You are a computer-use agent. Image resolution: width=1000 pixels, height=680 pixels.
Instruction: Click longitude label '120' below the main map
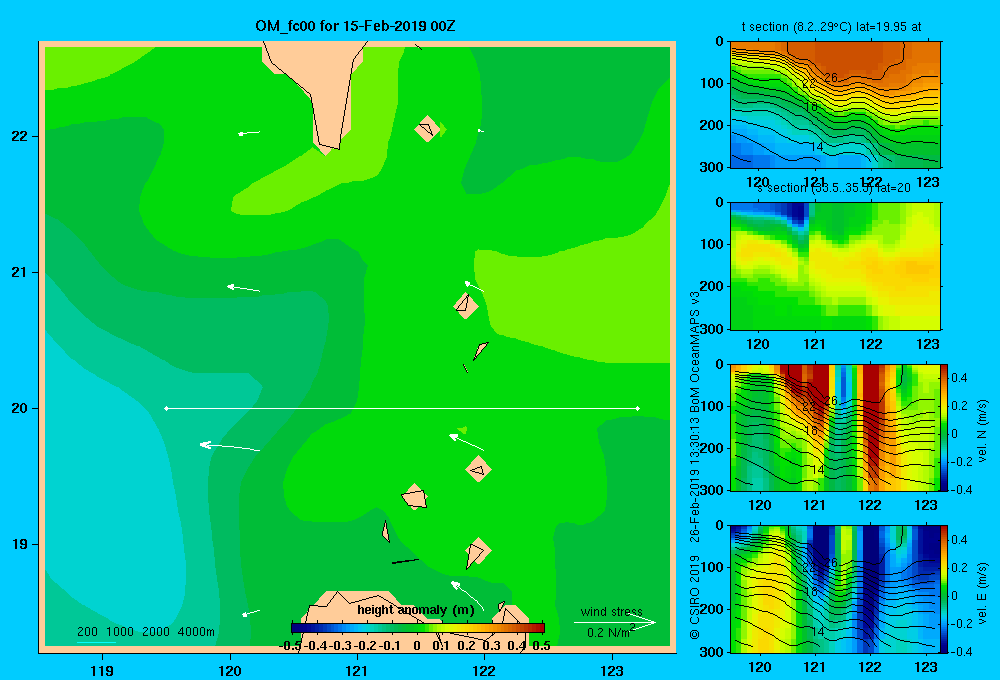point(230,670)
